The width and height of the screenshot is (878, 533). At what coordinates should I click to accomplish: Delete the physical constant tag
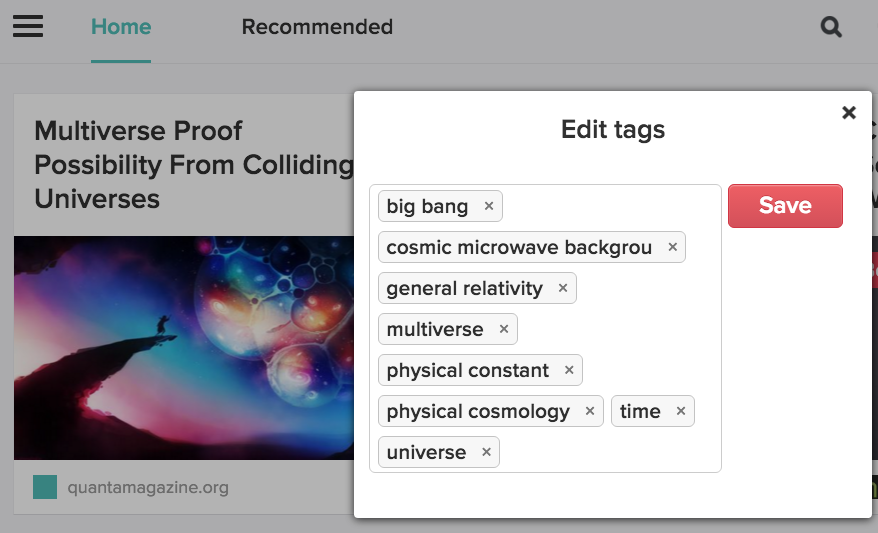[x=569, y=370]
